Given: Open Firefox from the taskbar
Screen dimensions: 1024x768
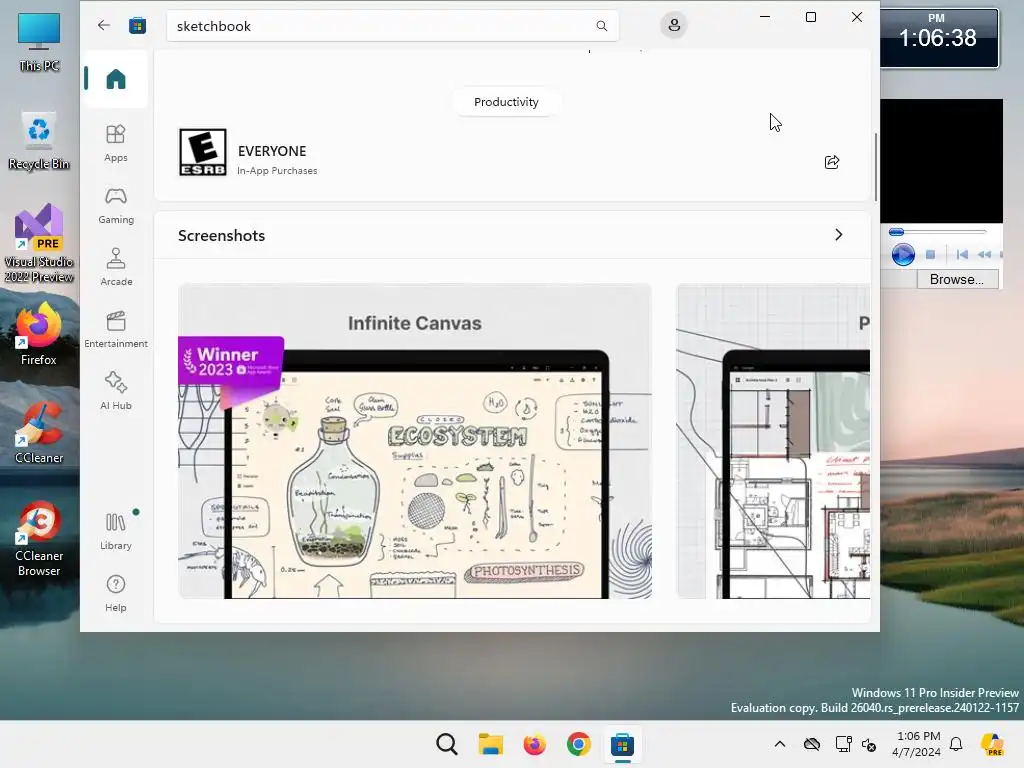Looking at the screenshot, I should click(534, 744).
